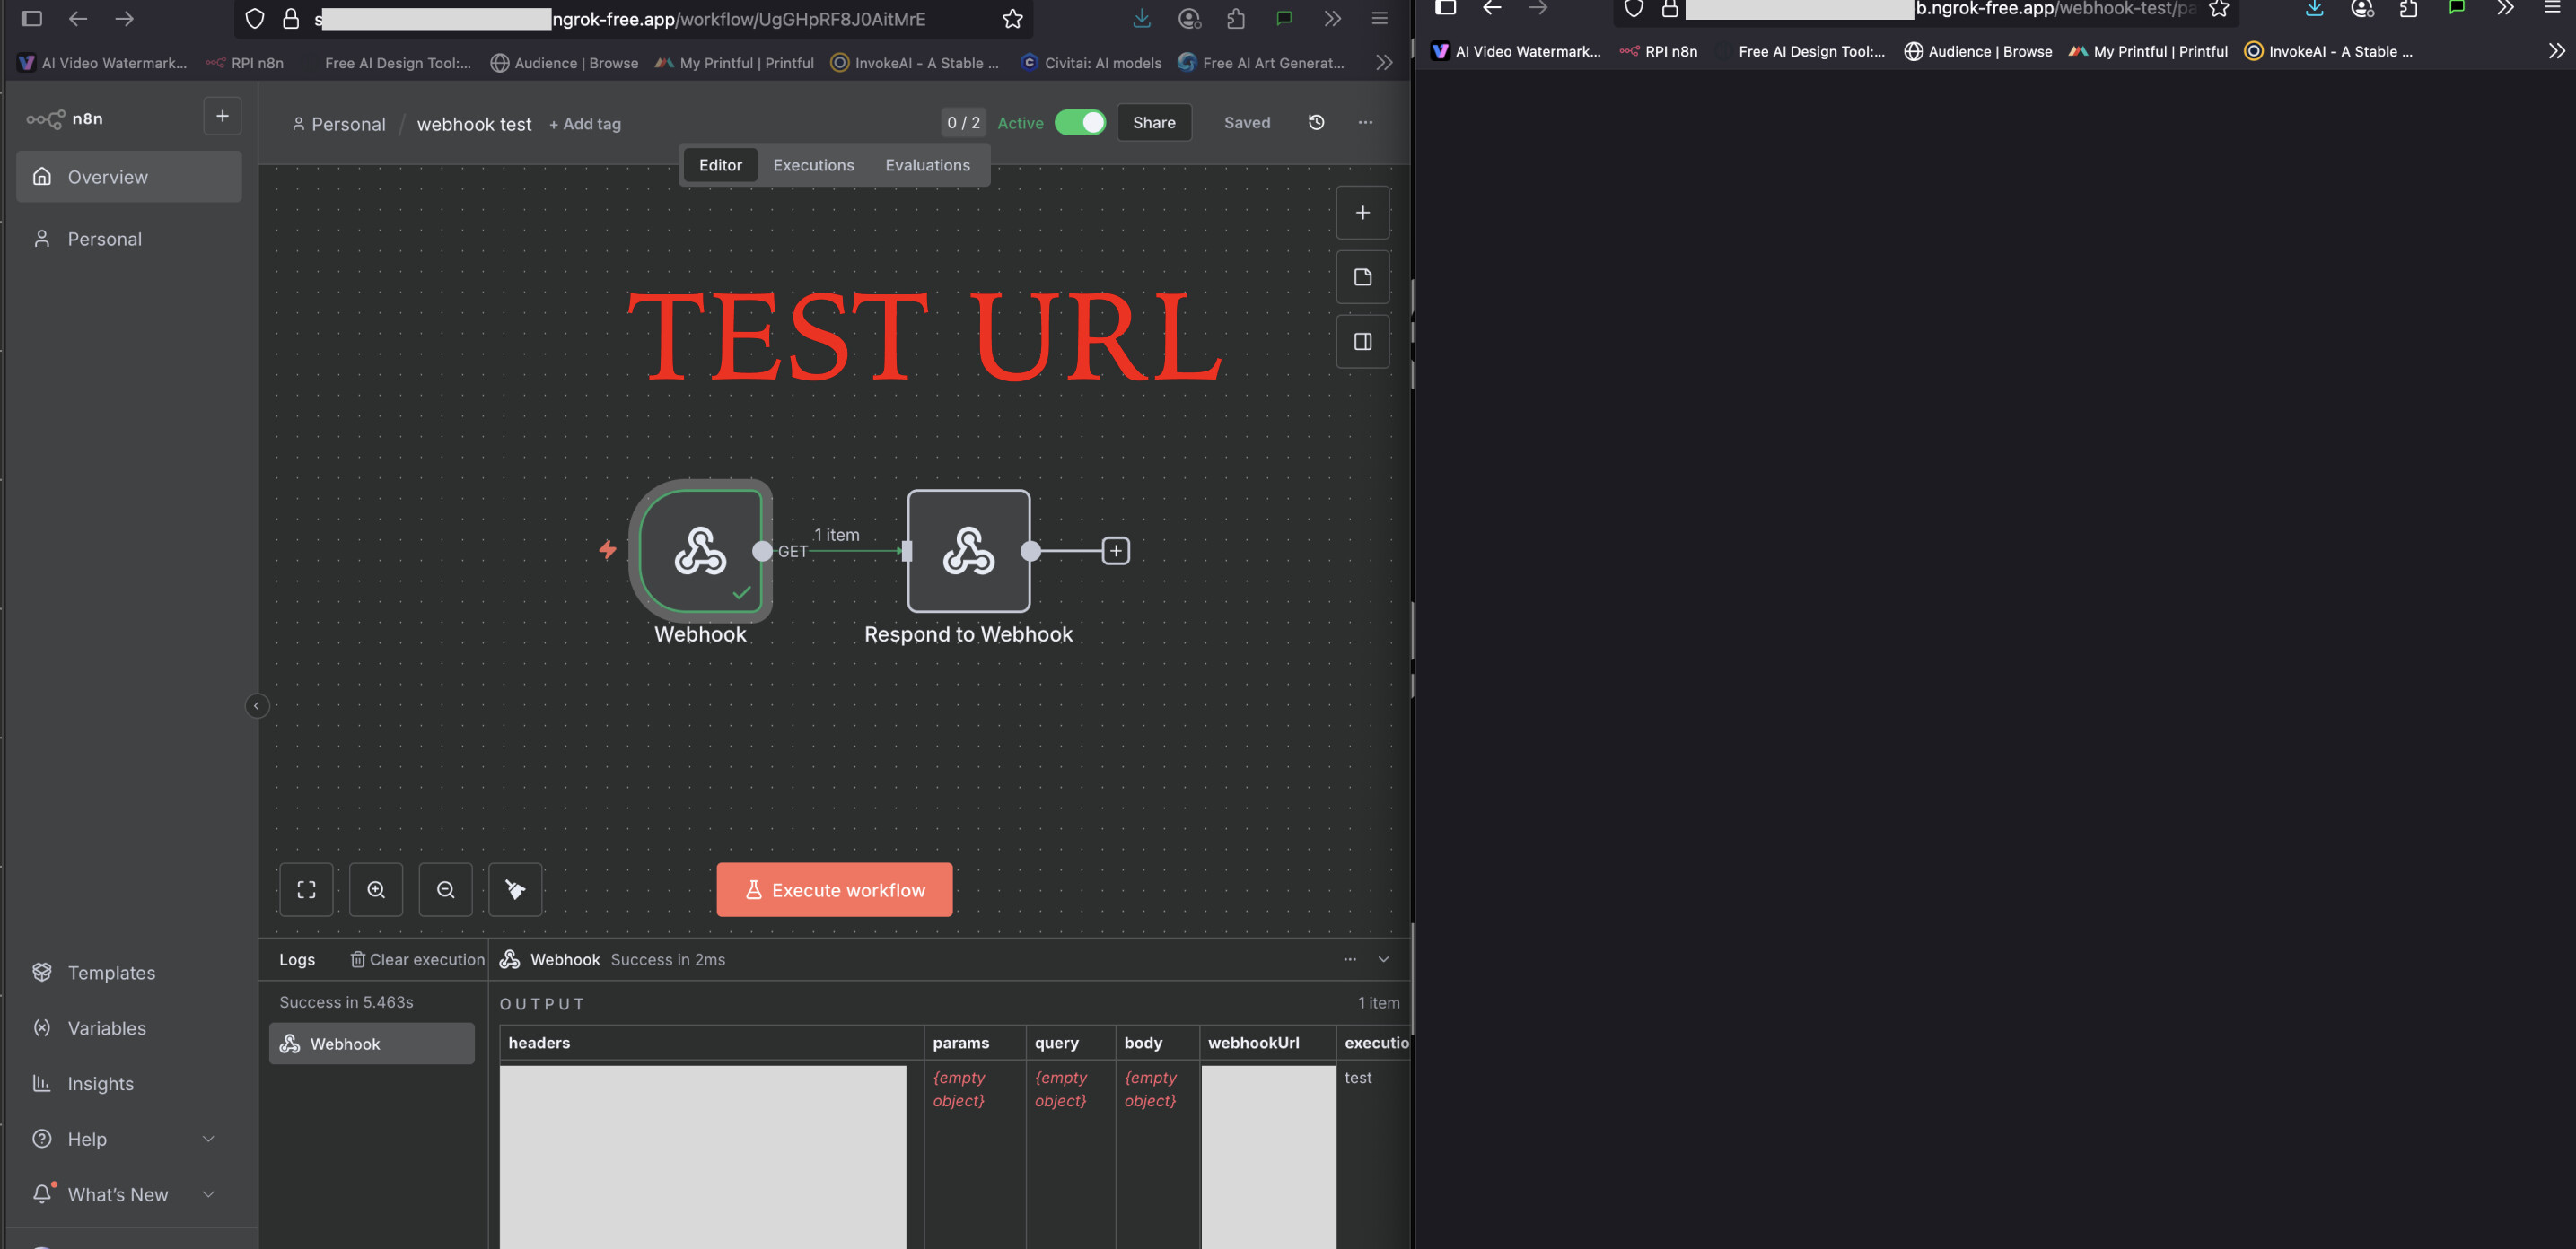
Task: Expand the Help menu chevron
Action: coord(208,1139)
